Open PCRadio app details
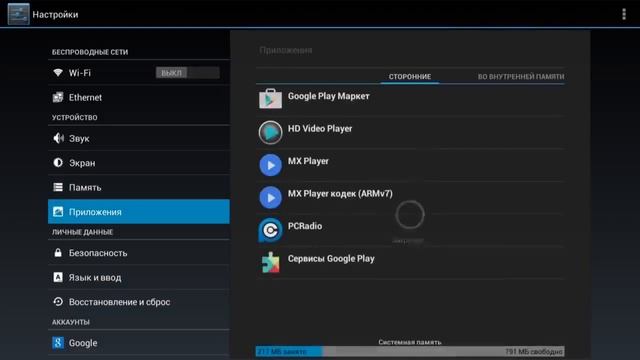 click(411, 230)
